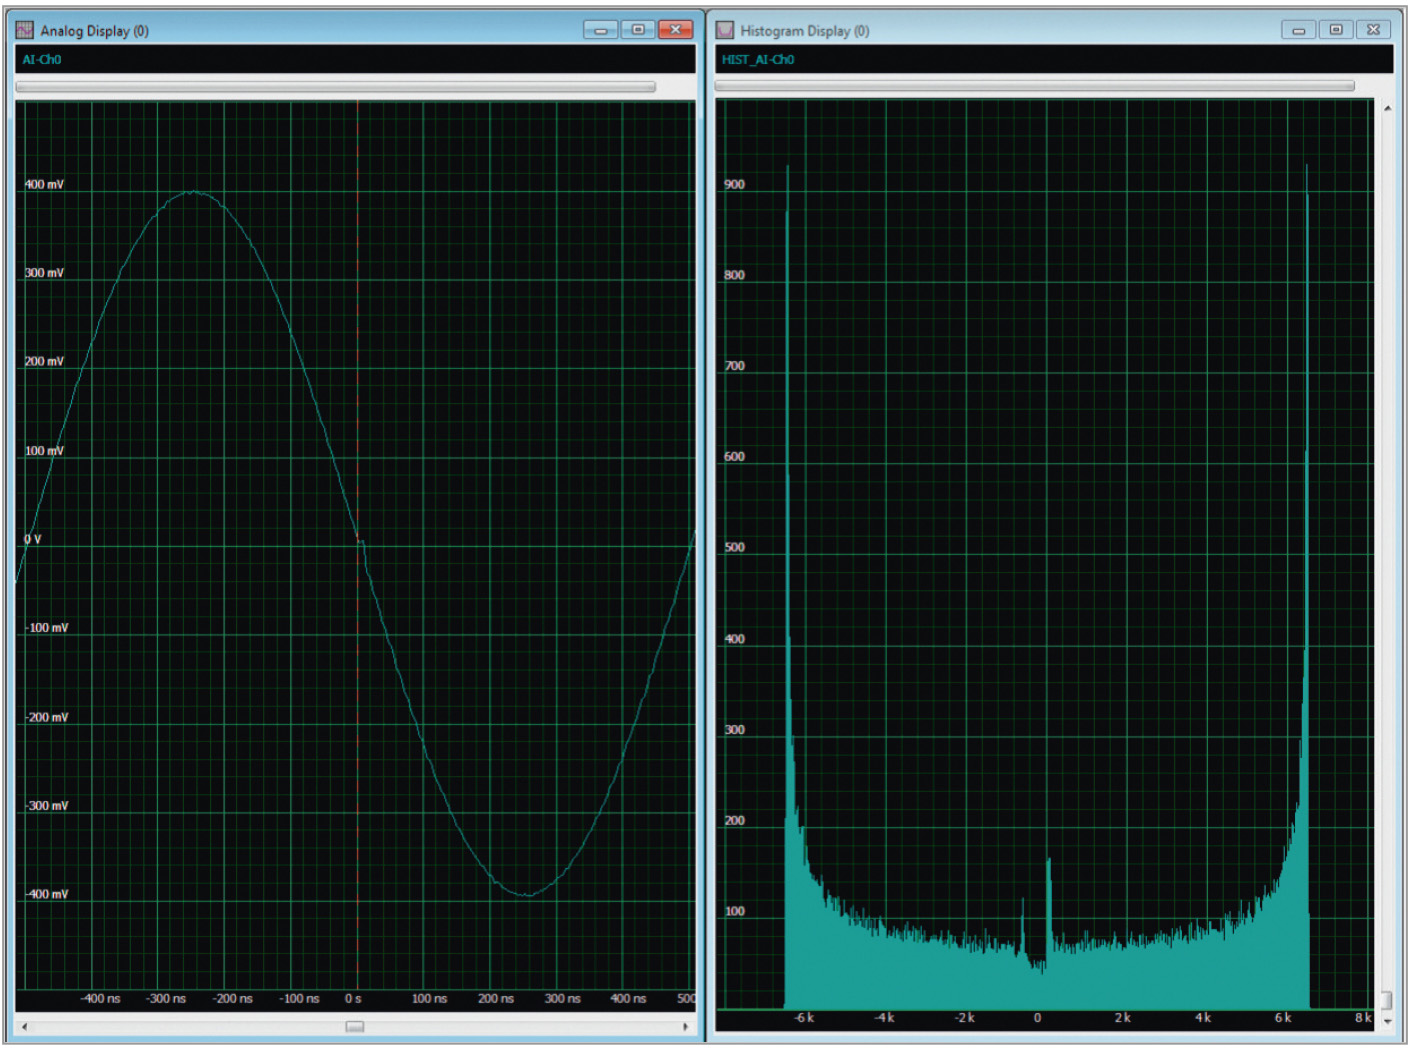Click the Histogram Display window title icon
The image size is (1411, 1049).
[725, 30]
